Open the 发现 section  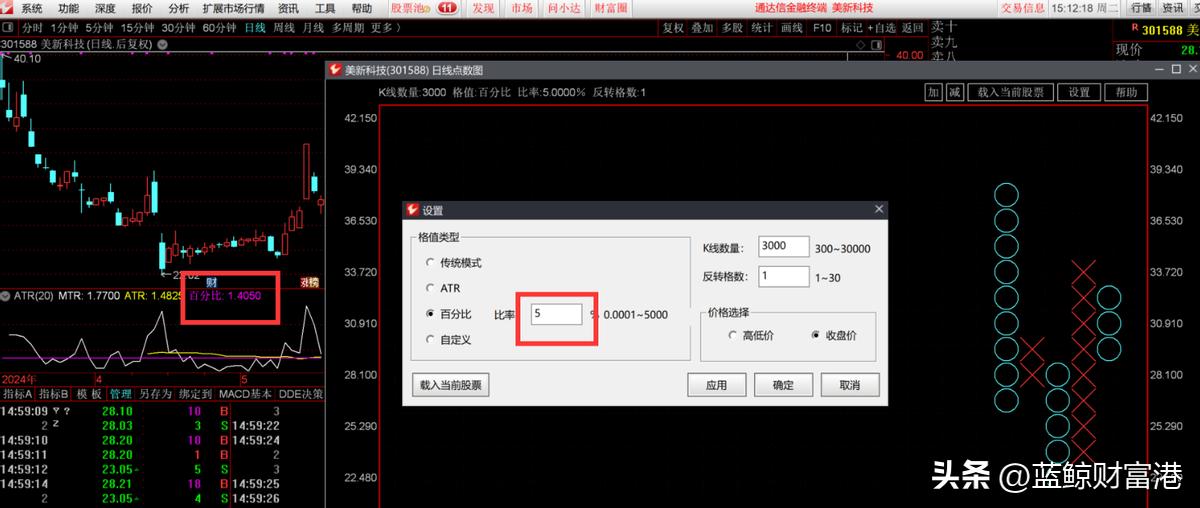point(483,8)
